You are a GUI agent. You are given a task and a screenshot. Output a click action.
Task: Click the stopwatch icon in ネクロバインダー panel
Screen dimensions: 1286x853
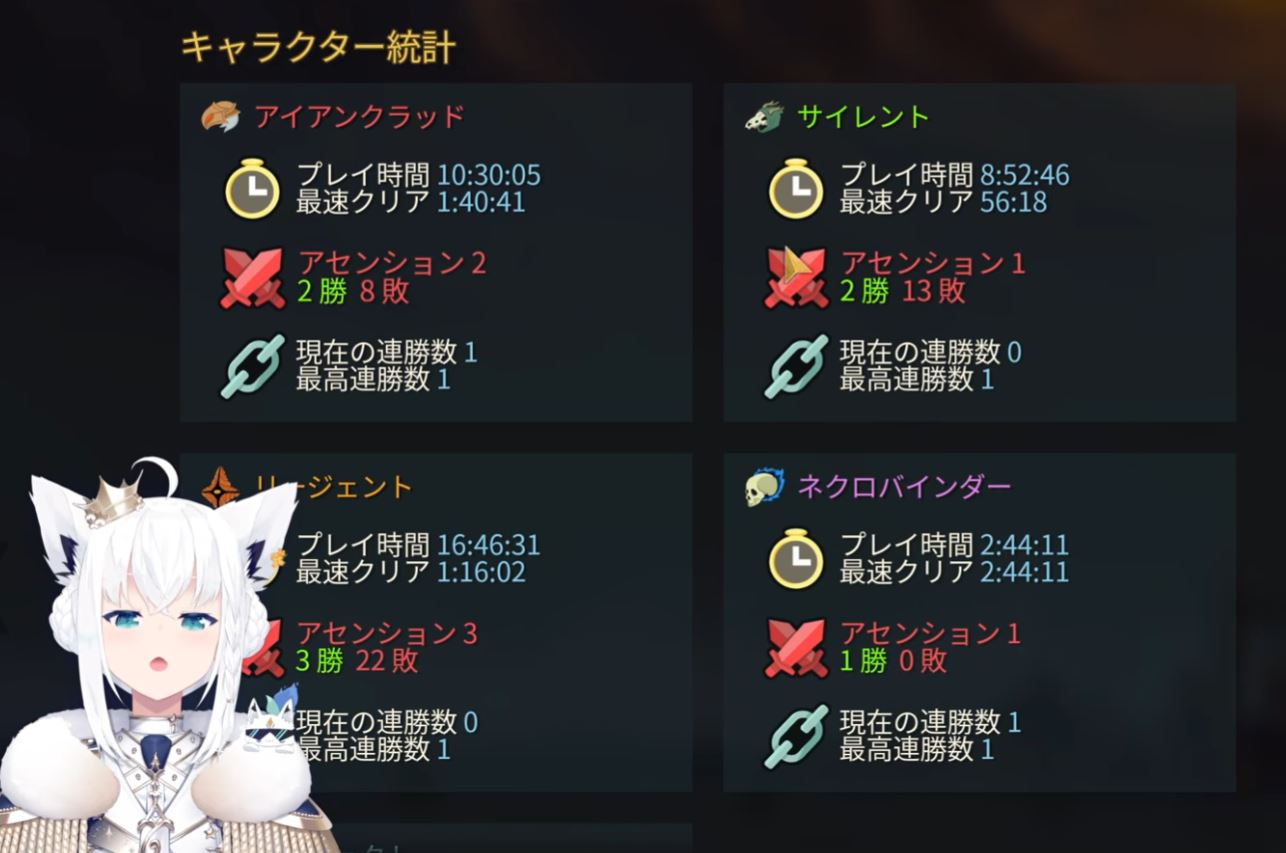(x=796, y=558)
